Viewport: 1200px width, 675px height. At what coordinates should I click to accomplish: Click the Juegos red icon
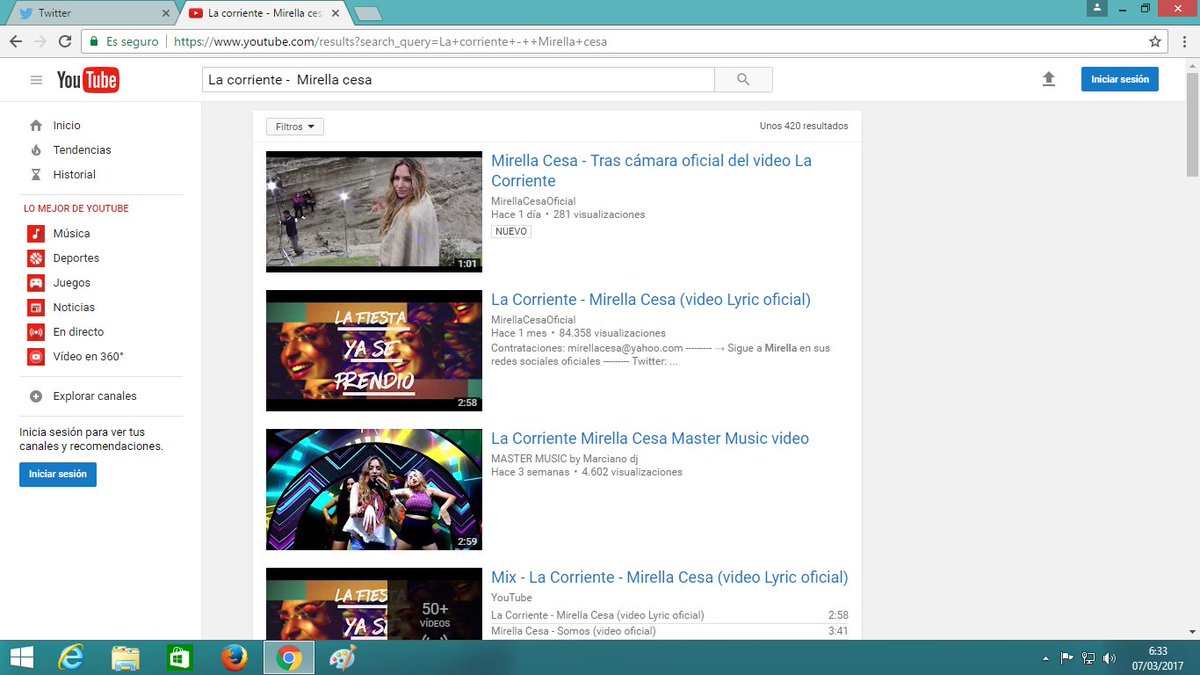click(x=36, y=283)
